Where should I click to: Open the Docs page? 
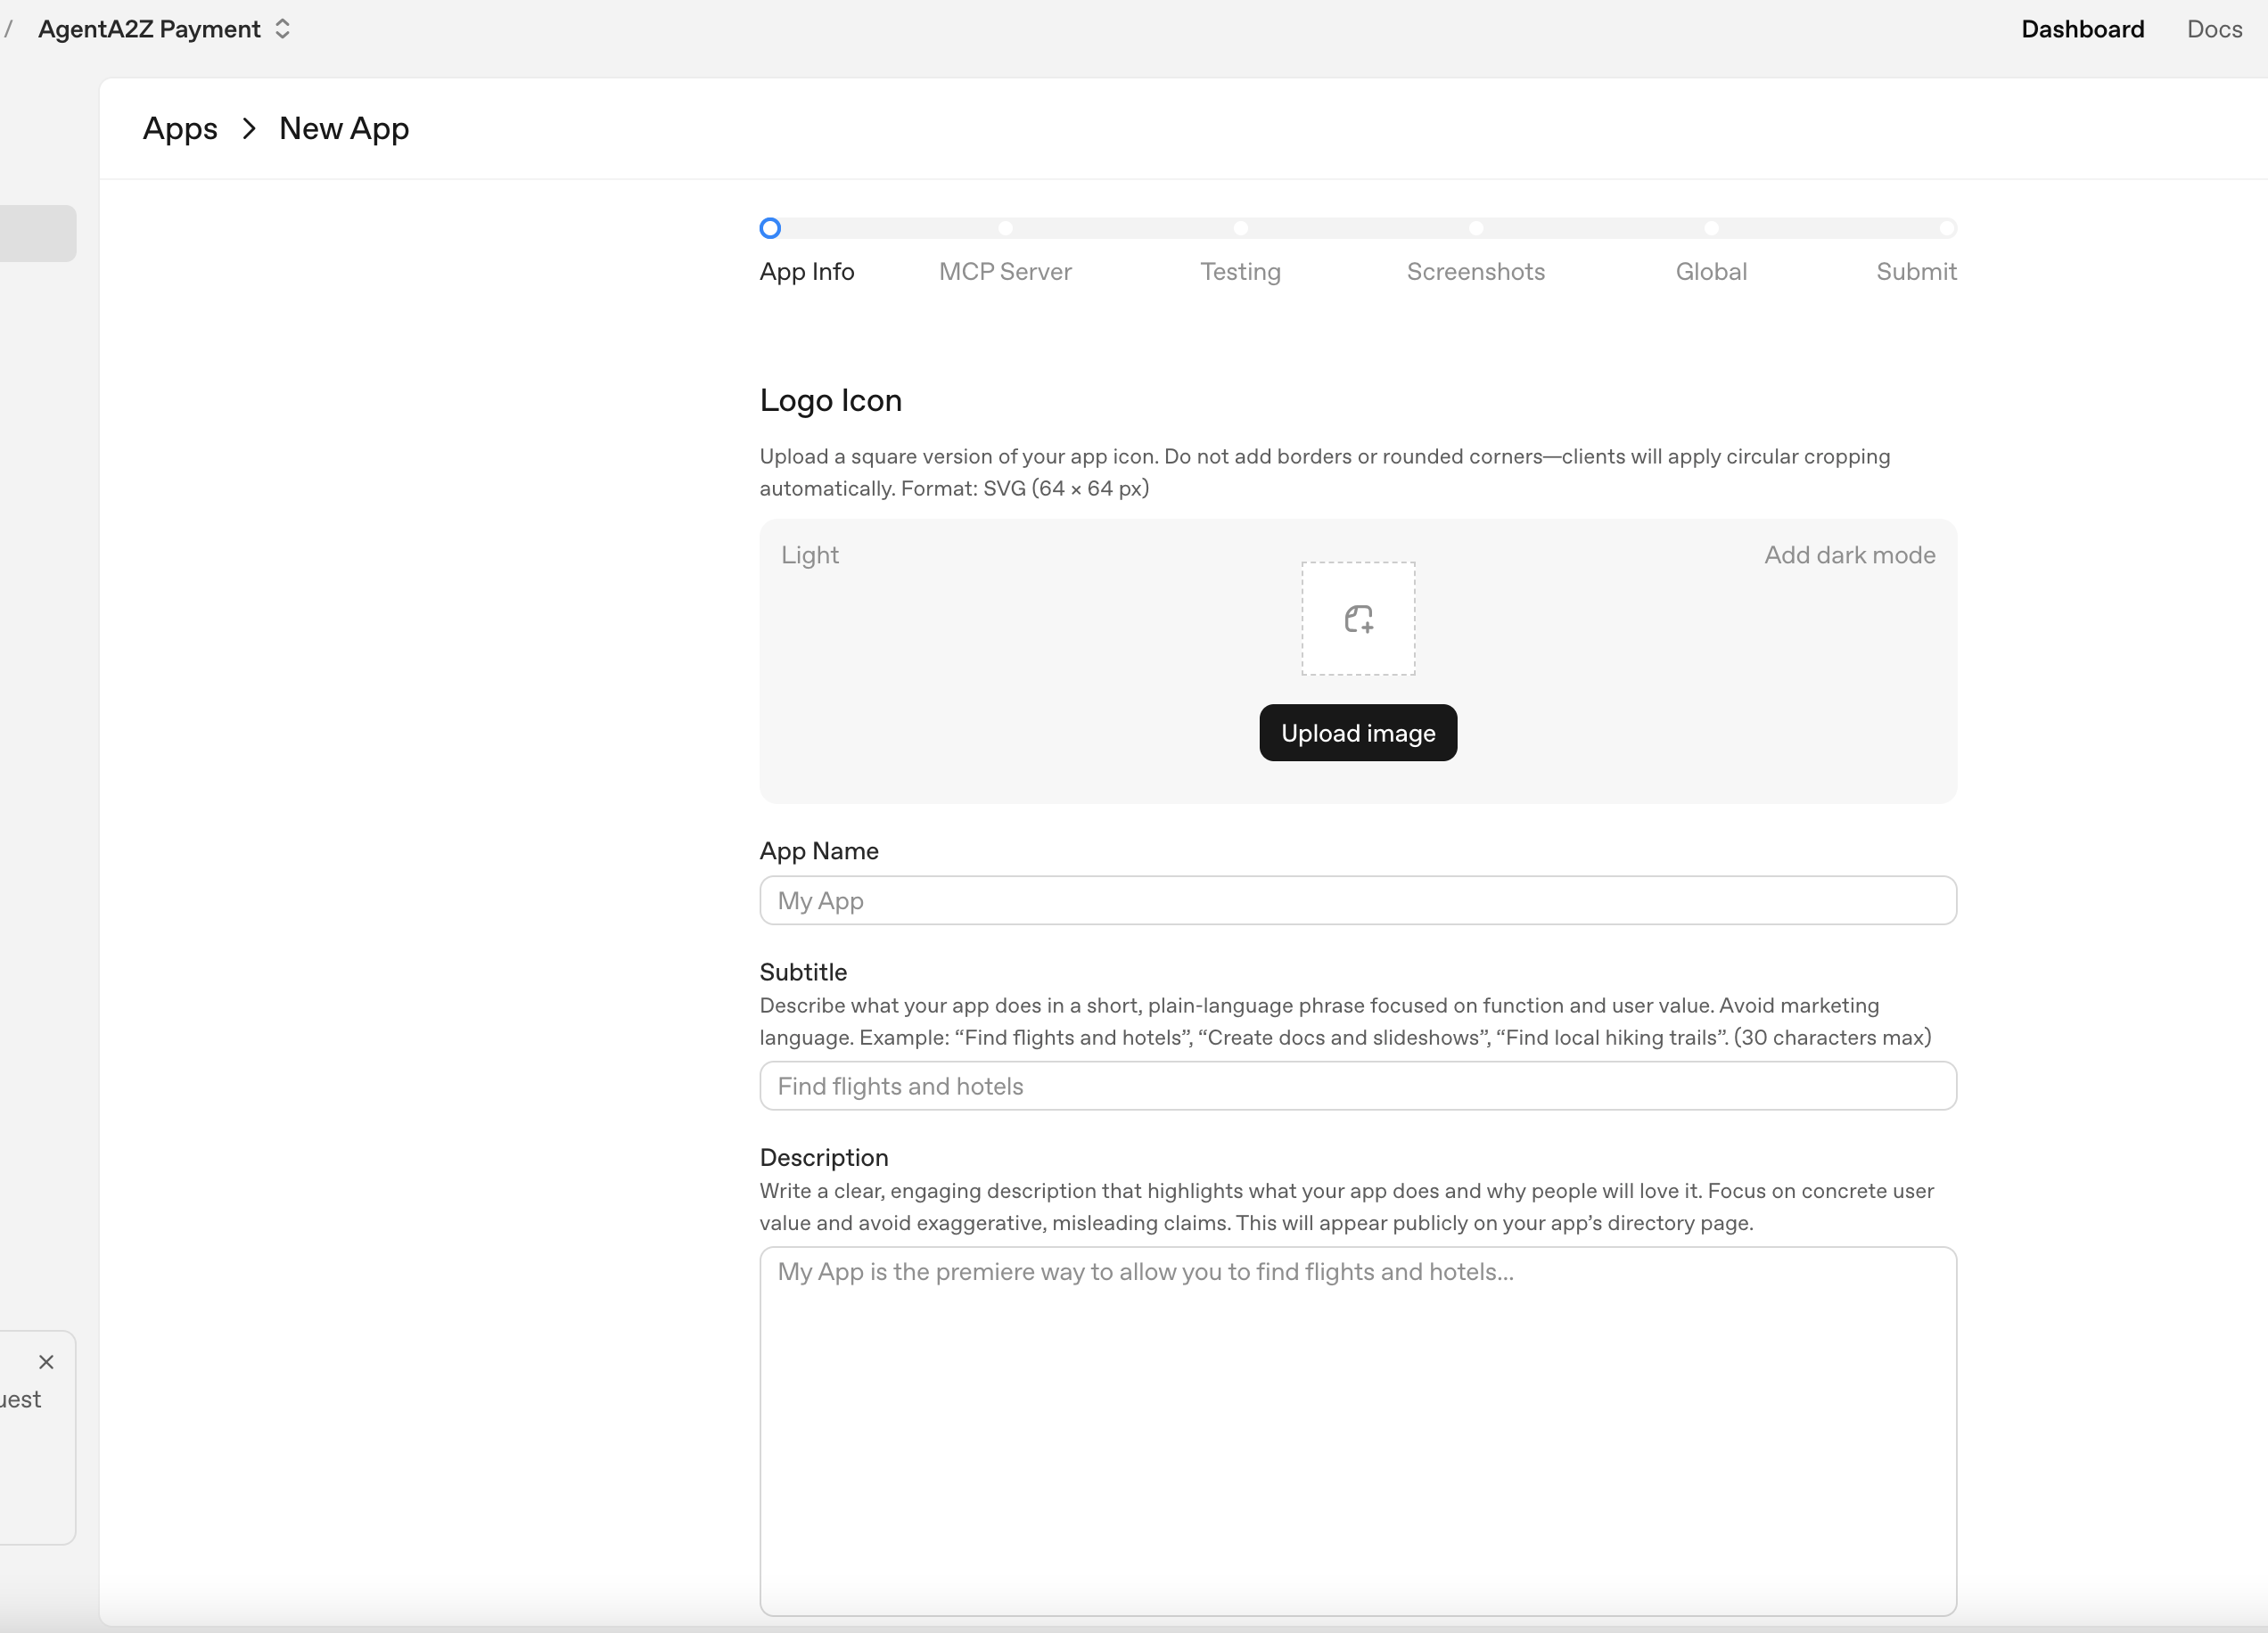[x=2214, y=29]
